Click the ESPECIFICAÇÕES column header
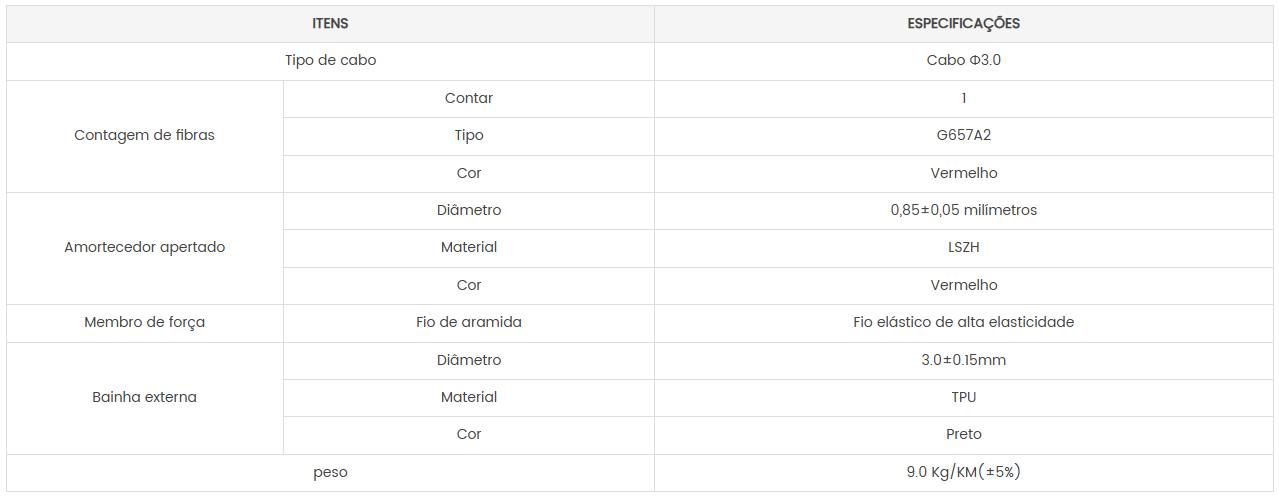 (x=963, y=24)
